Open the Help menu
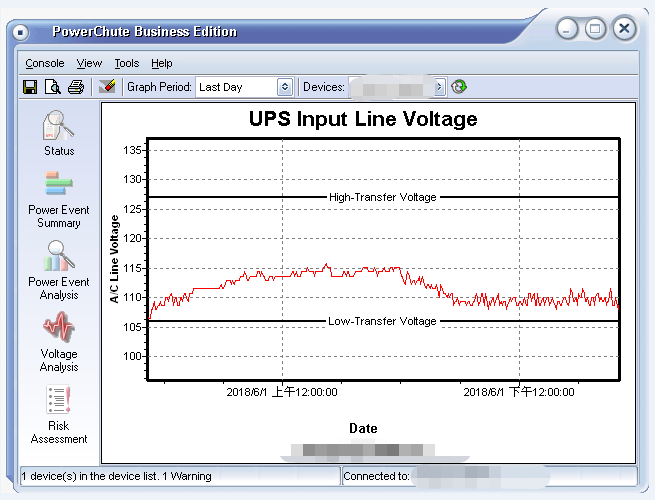 tap(162, 63)
